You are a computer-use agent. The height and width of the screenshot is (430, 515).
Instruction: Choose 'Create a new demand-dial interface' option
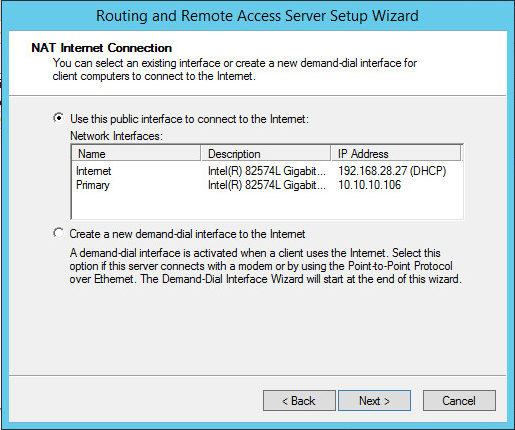[59, 233]
